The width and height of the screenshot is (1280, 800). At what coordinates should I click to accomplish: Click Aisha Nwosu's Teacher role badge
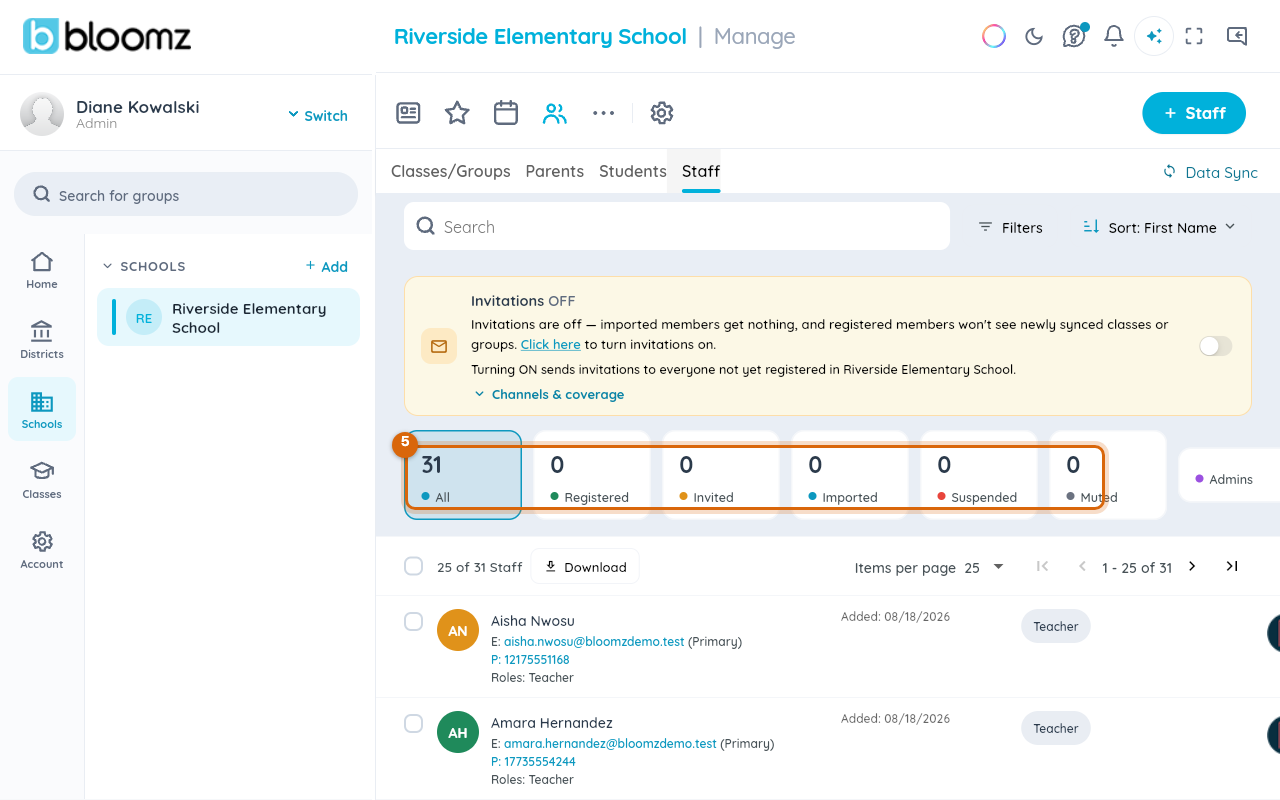(1056, 626)
